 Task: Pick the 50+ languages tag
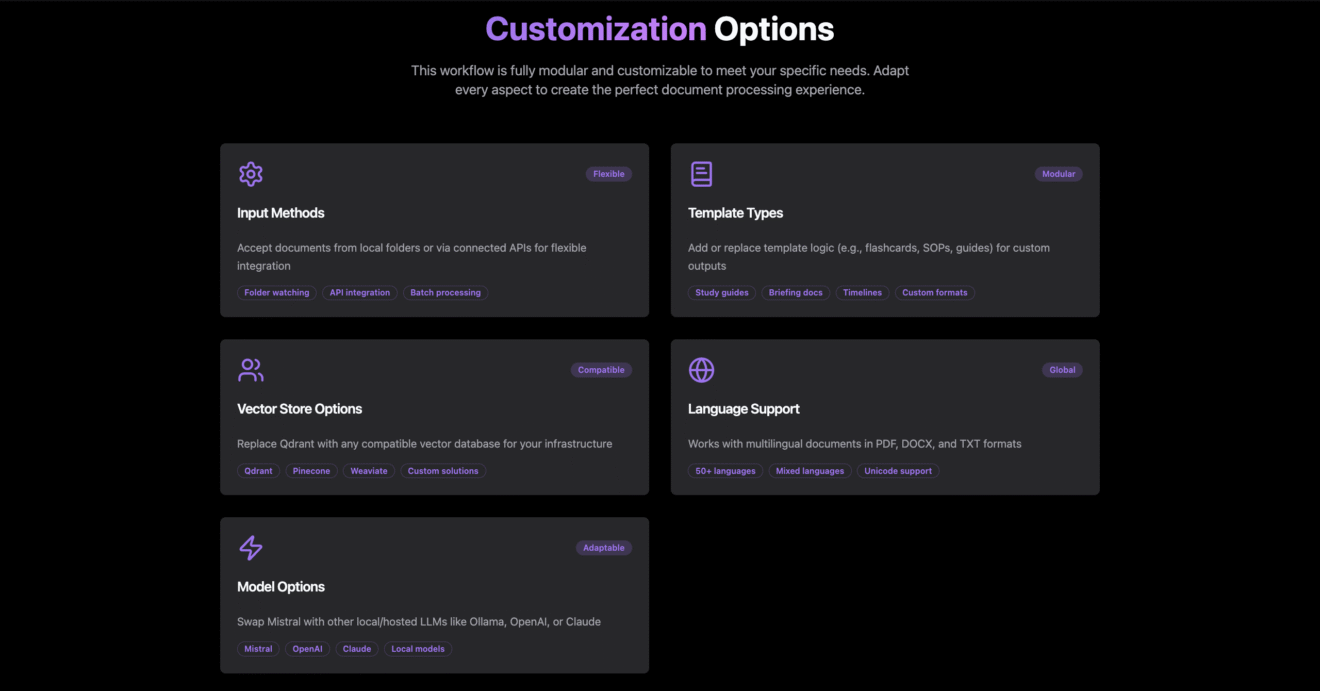pos(726,471)
